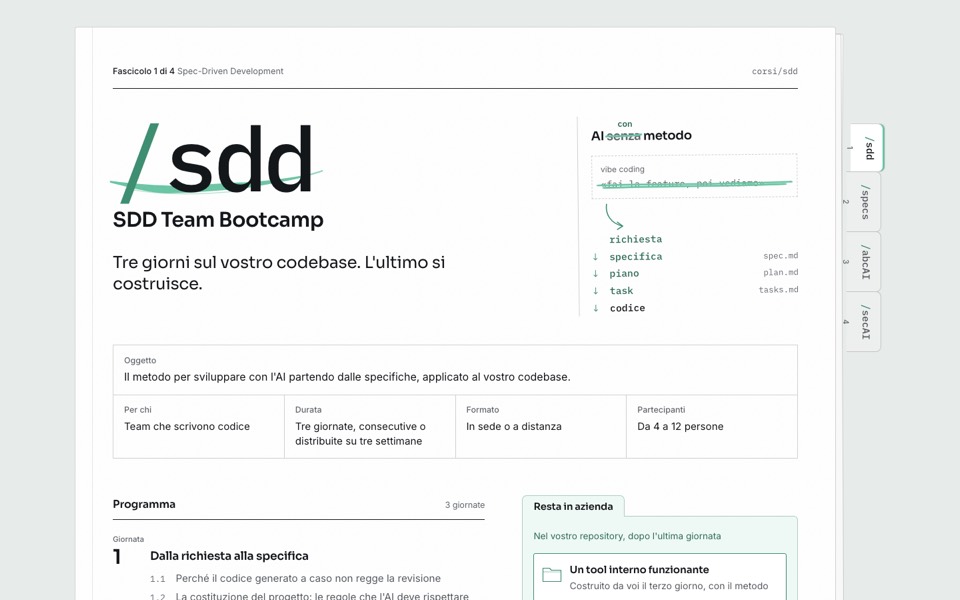Click the down arrow next to task
Image resolution: width=960 pixels, height=600 pixels.
click(595, 291)
